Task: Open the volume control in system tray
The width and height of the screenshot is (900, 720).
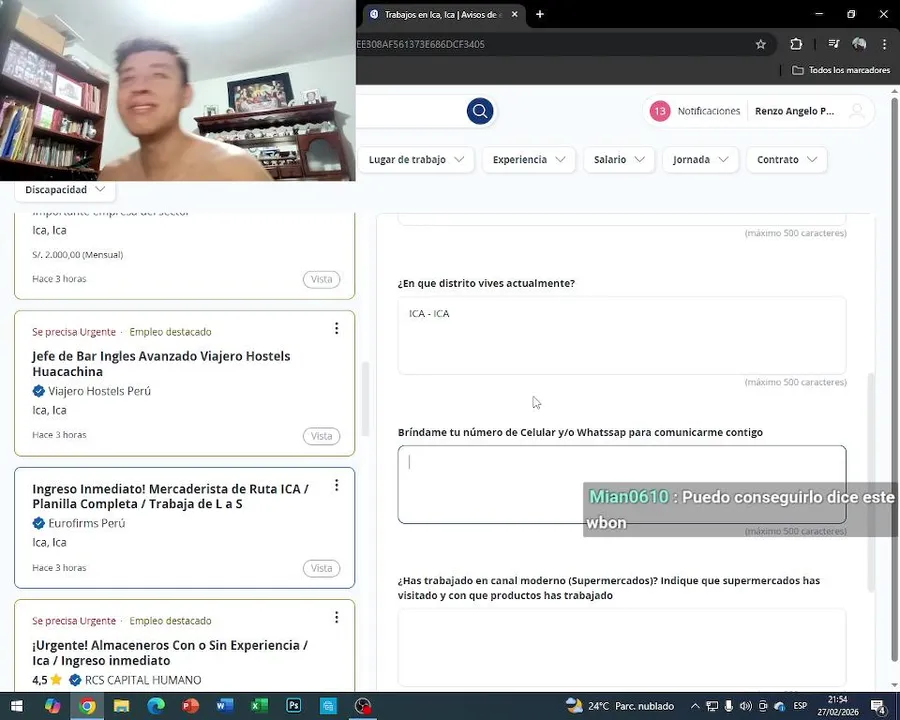Action: point(746,706)
